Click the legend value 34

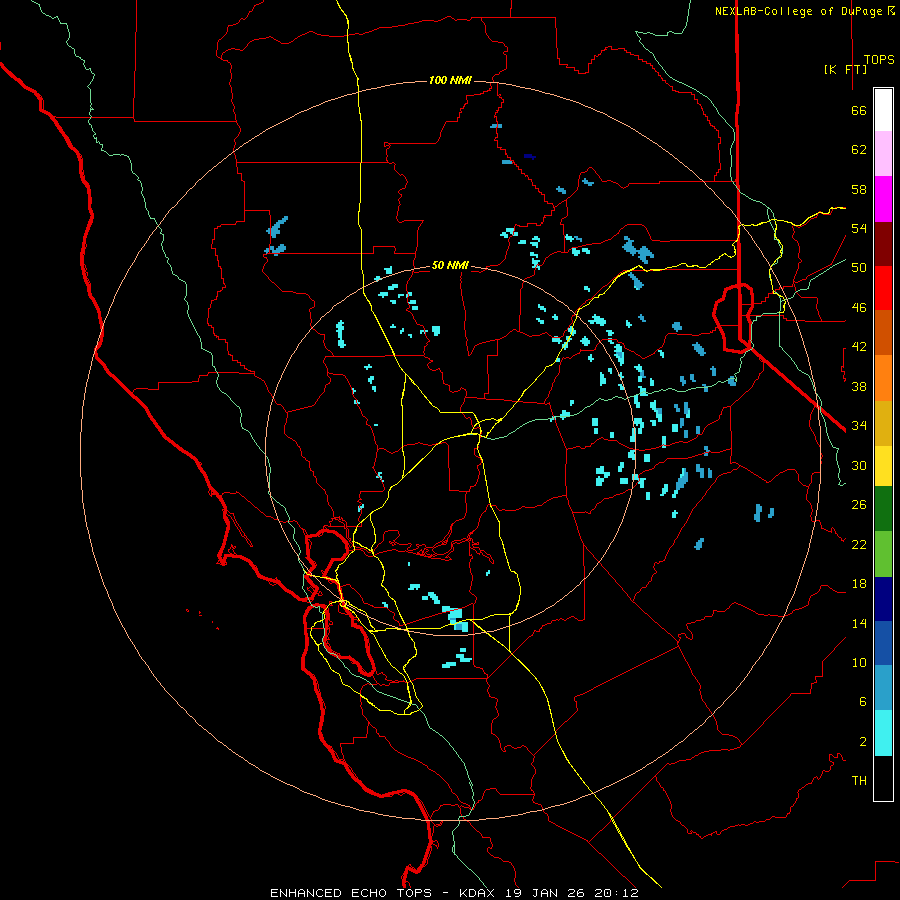pos(859,425)
